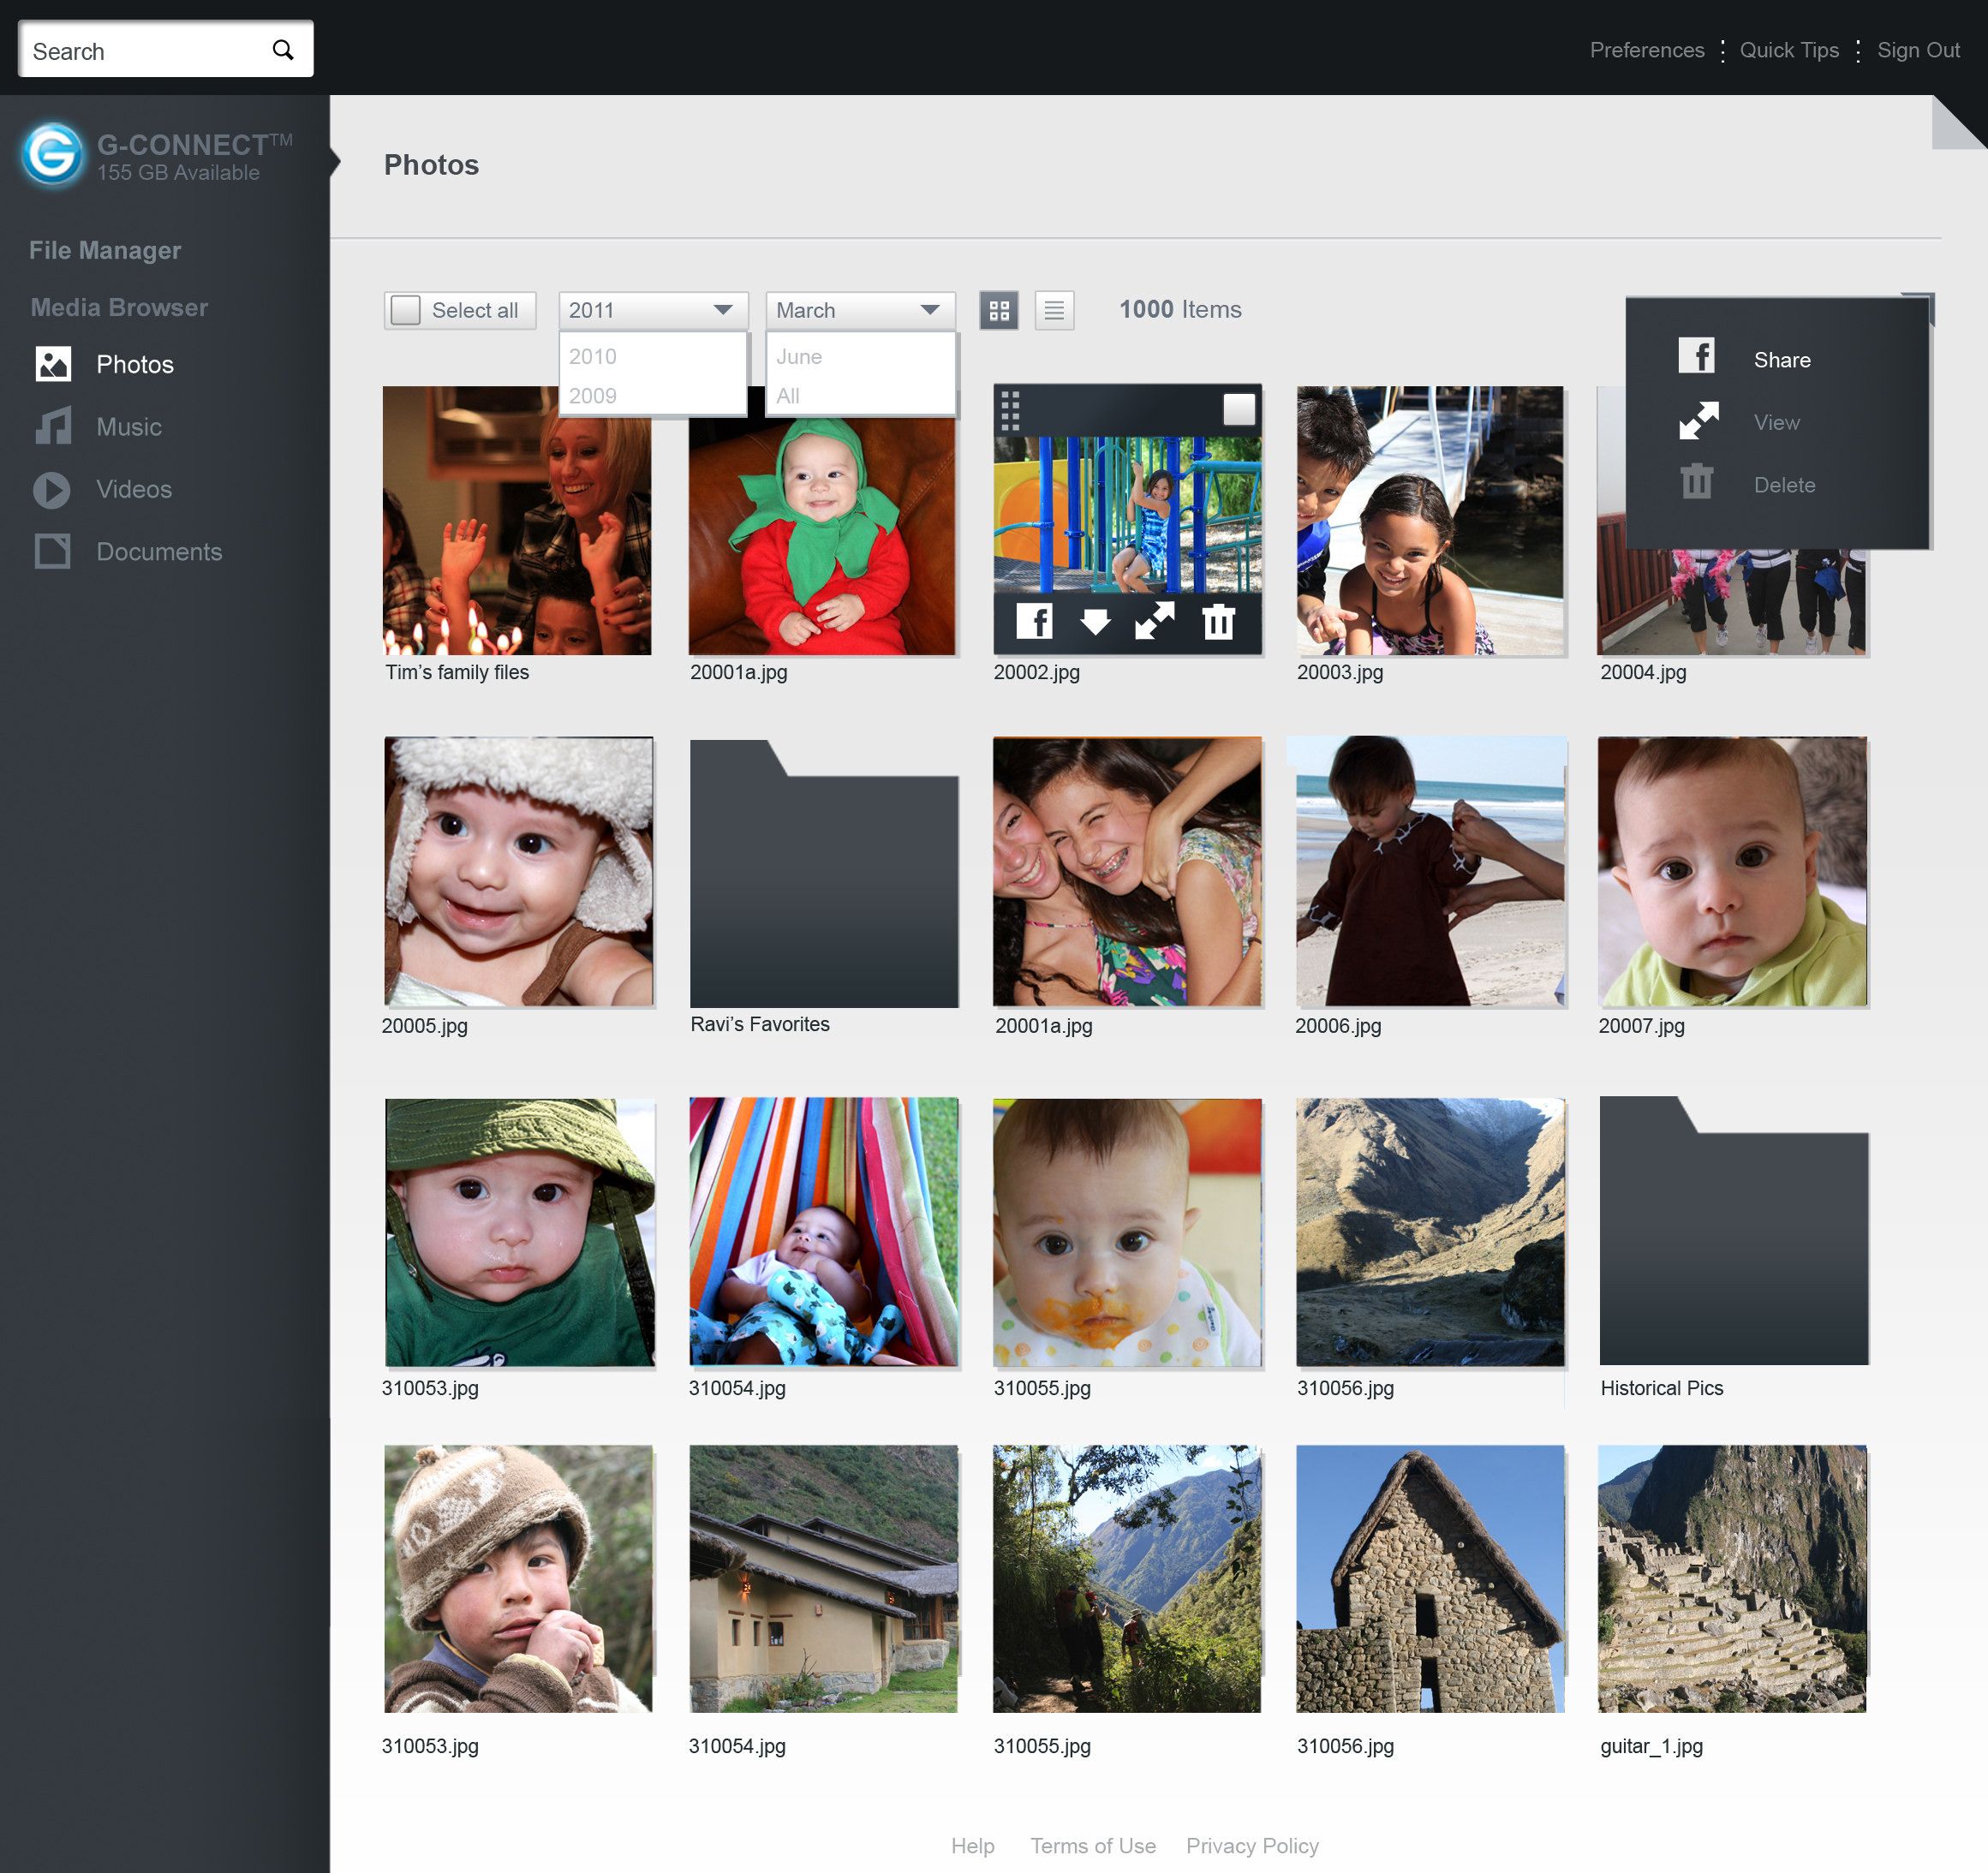This screenshot has width=1988, height=1873.
Task: Open 20006.jpg beach photo
Action: (1429, 871)
